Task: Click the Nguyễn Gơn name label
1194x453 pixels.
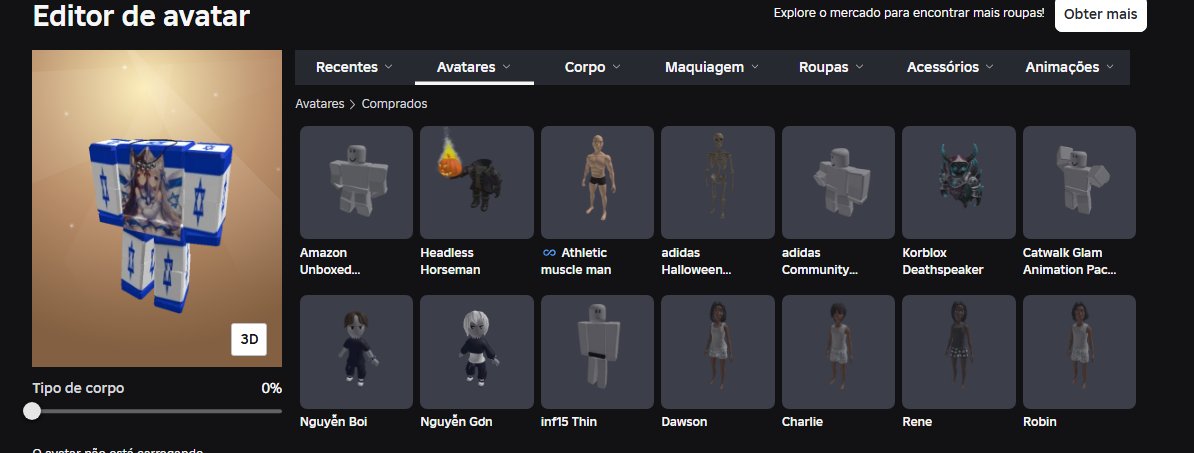Action: 456,422
